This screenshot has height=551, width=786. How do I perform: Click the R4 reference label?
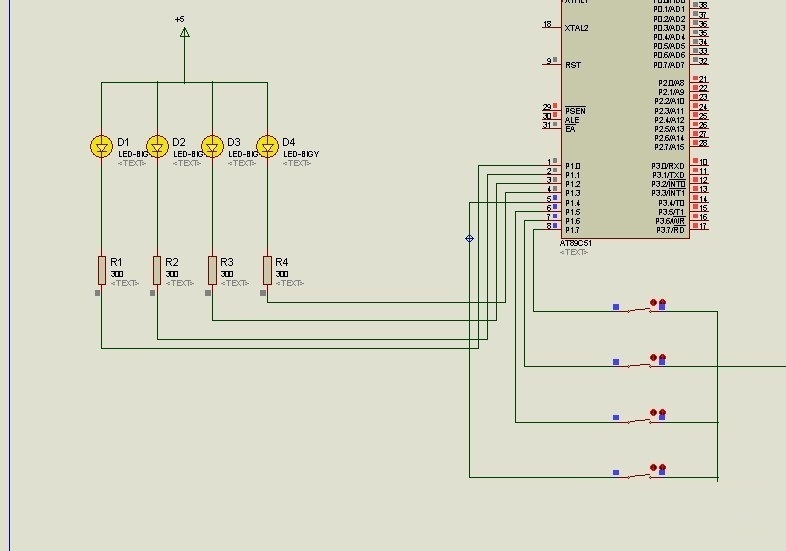tap(282, 262)
